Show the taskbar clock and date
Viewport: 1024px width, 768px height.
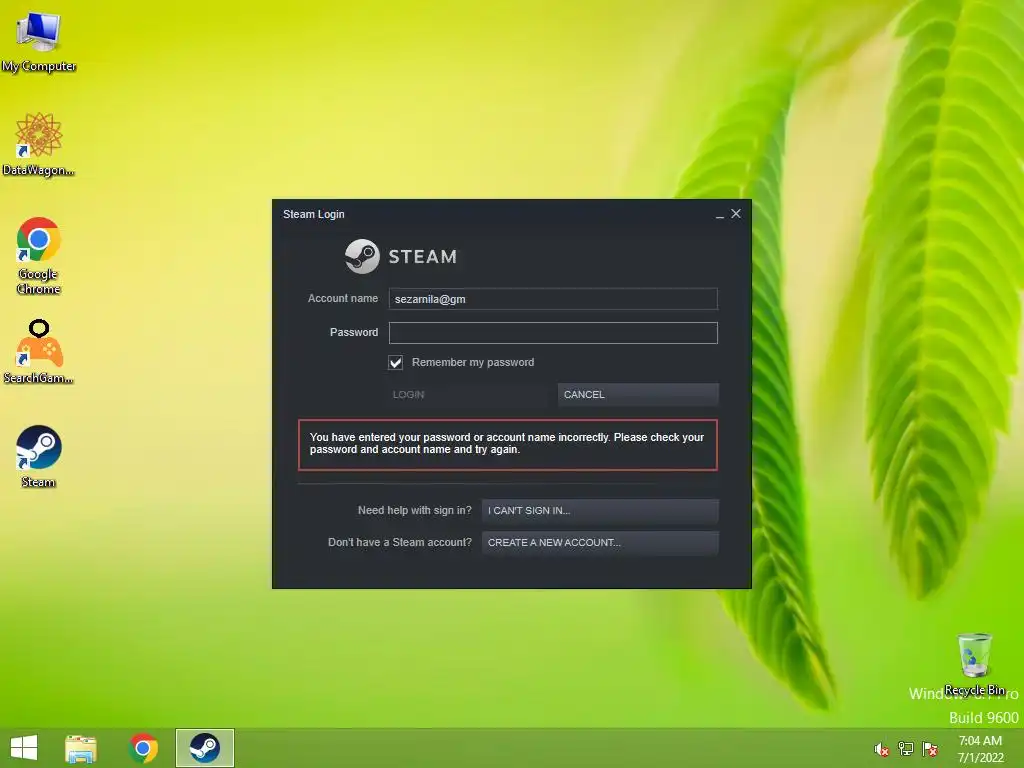pyautogui.click(x=980, y=749)
